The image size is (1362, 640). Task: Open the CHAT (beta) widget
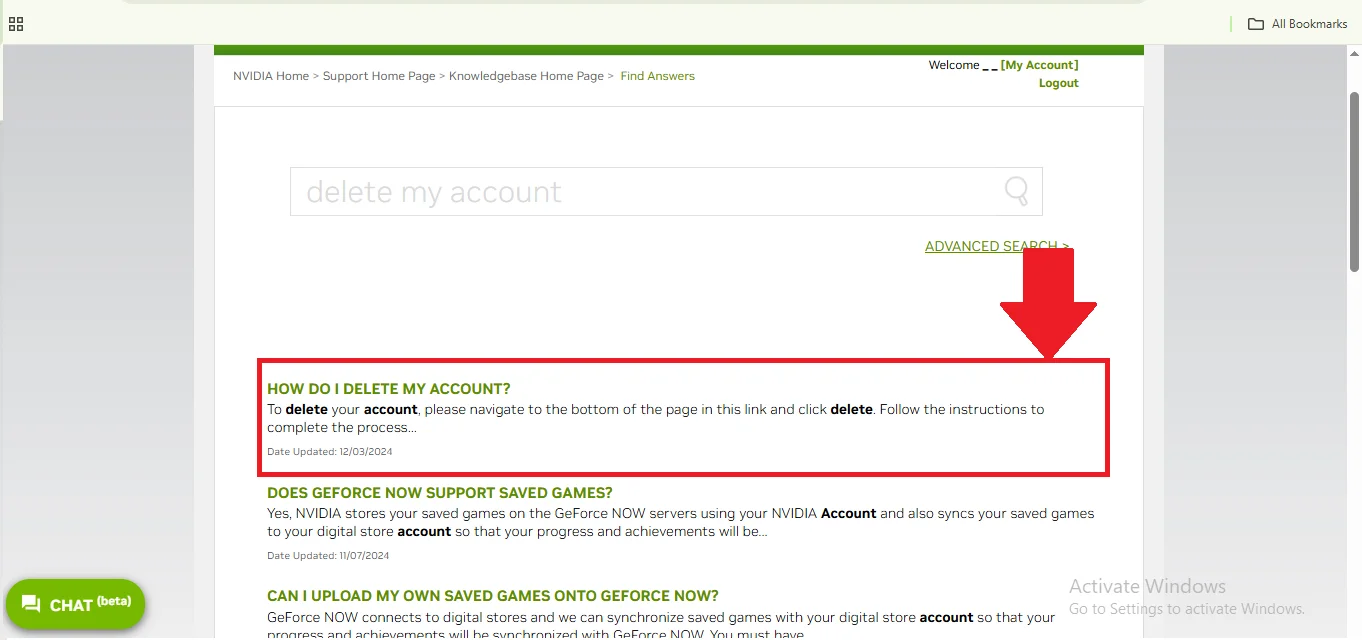tap(76, 604)
